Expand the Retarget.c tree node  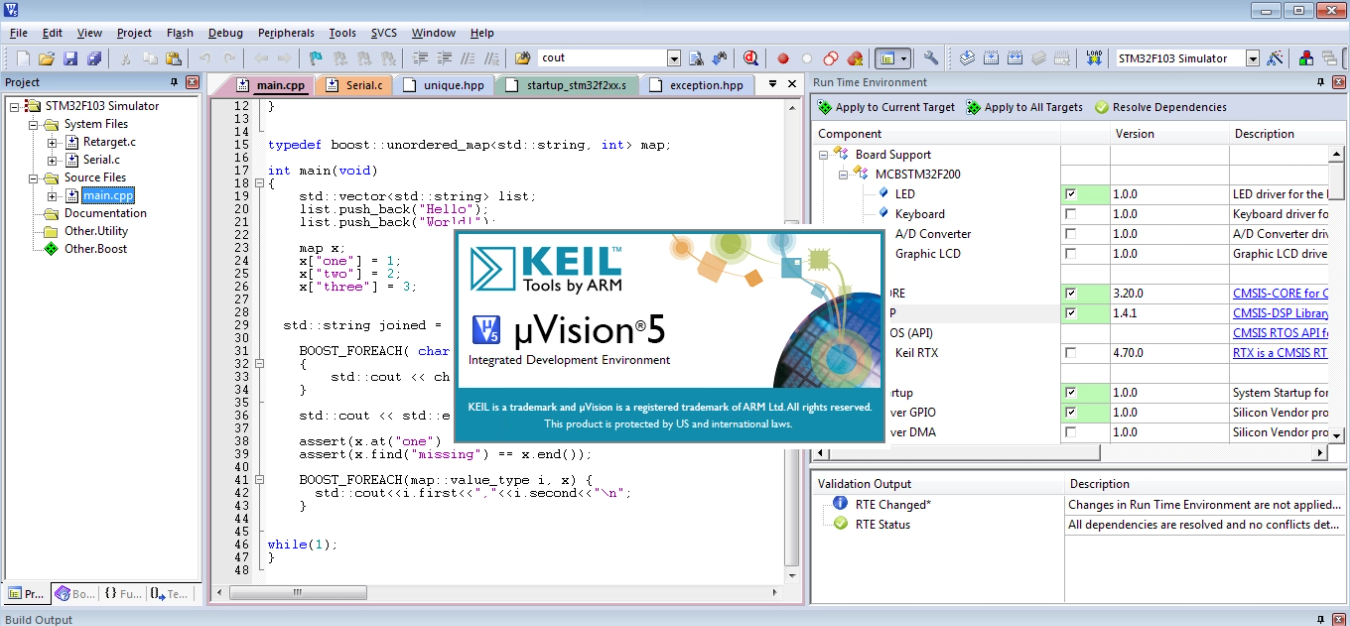click(51, 142)
